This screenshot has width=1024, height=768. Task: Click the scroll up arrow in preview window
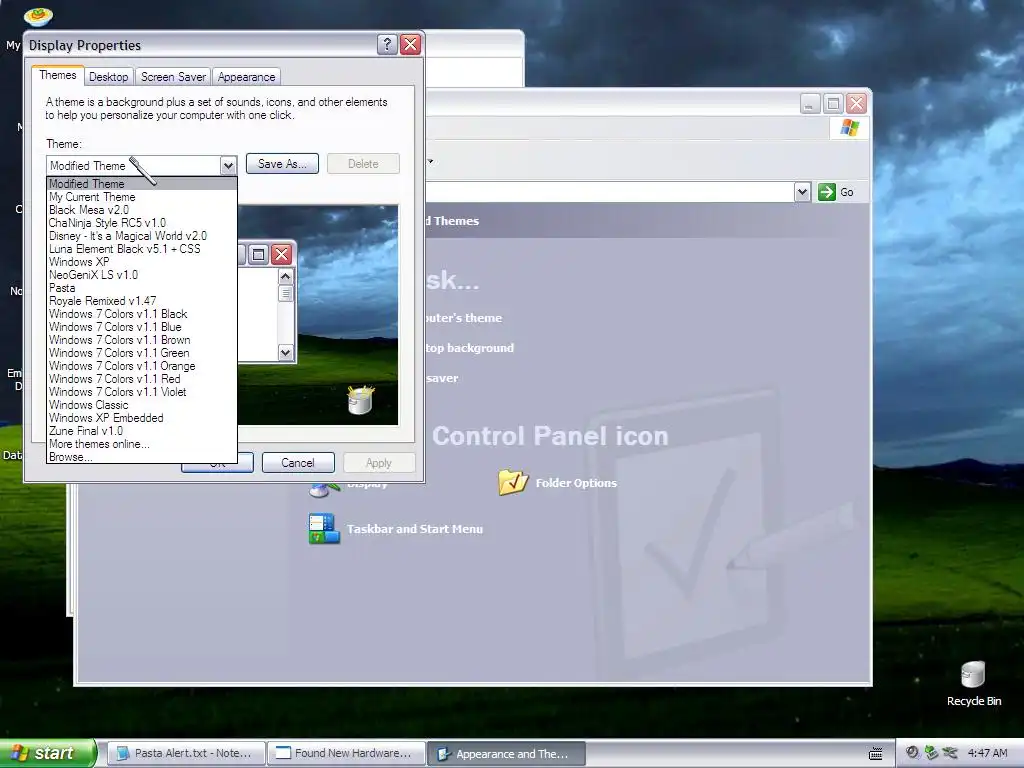tap(285, 277)
